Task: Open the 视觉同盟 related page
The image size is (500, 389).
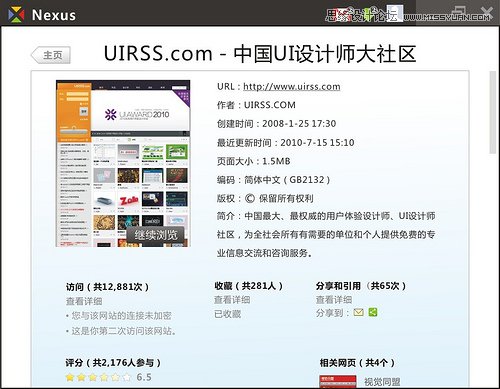Action: [382, 382]
